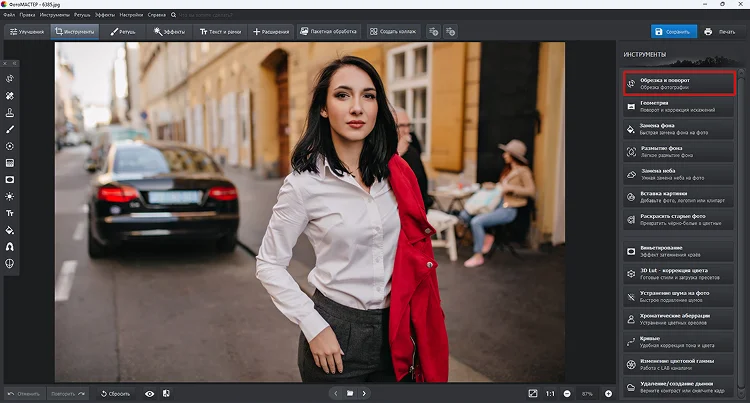This screenshot has width=750, height=403.
Task: Open the Вставка картинки tool
Action: (679, 197)
